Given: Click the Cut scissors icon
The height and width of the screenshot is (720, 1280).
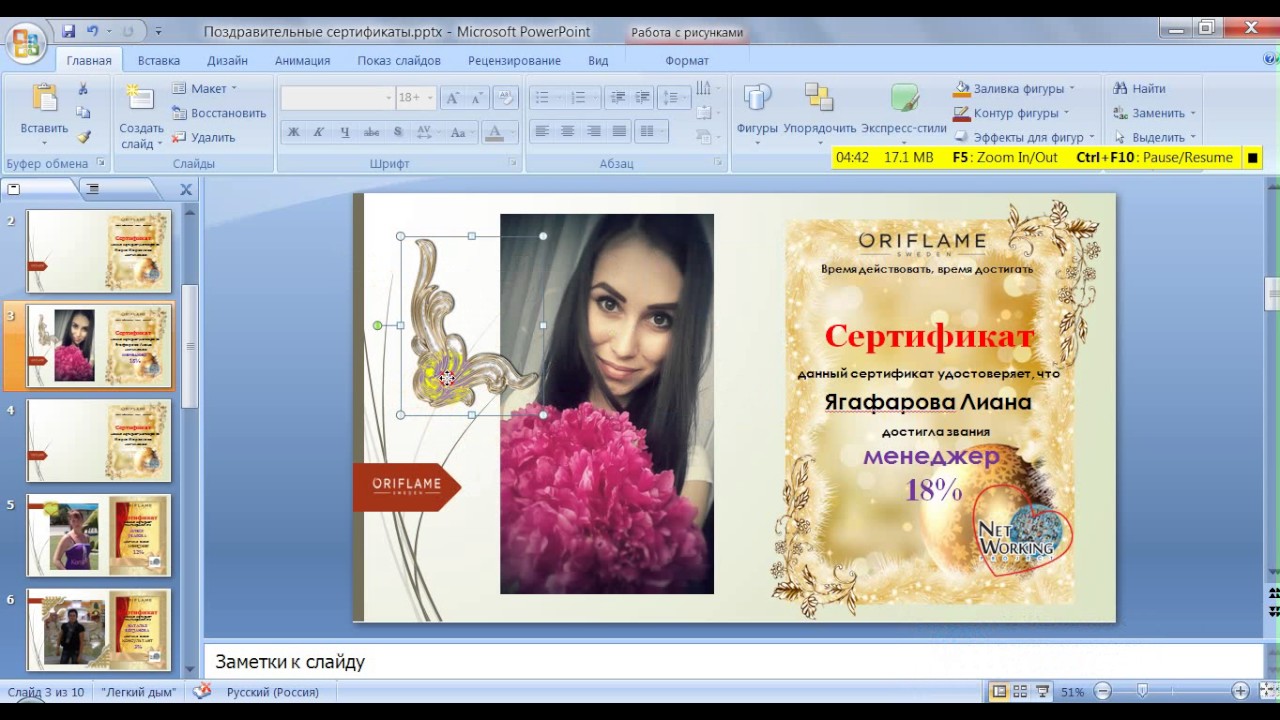Looking at the screenshot, I should coord(83,89).
